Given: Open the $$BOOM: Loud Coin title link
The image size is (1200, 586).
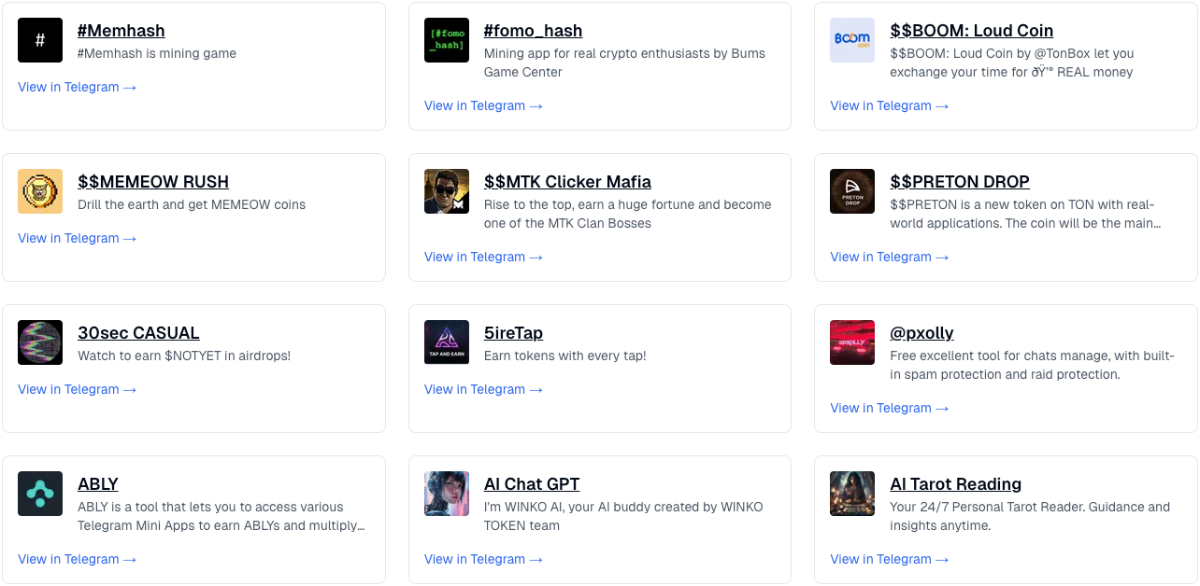Looking at the screenshot, I should (971, 31).
